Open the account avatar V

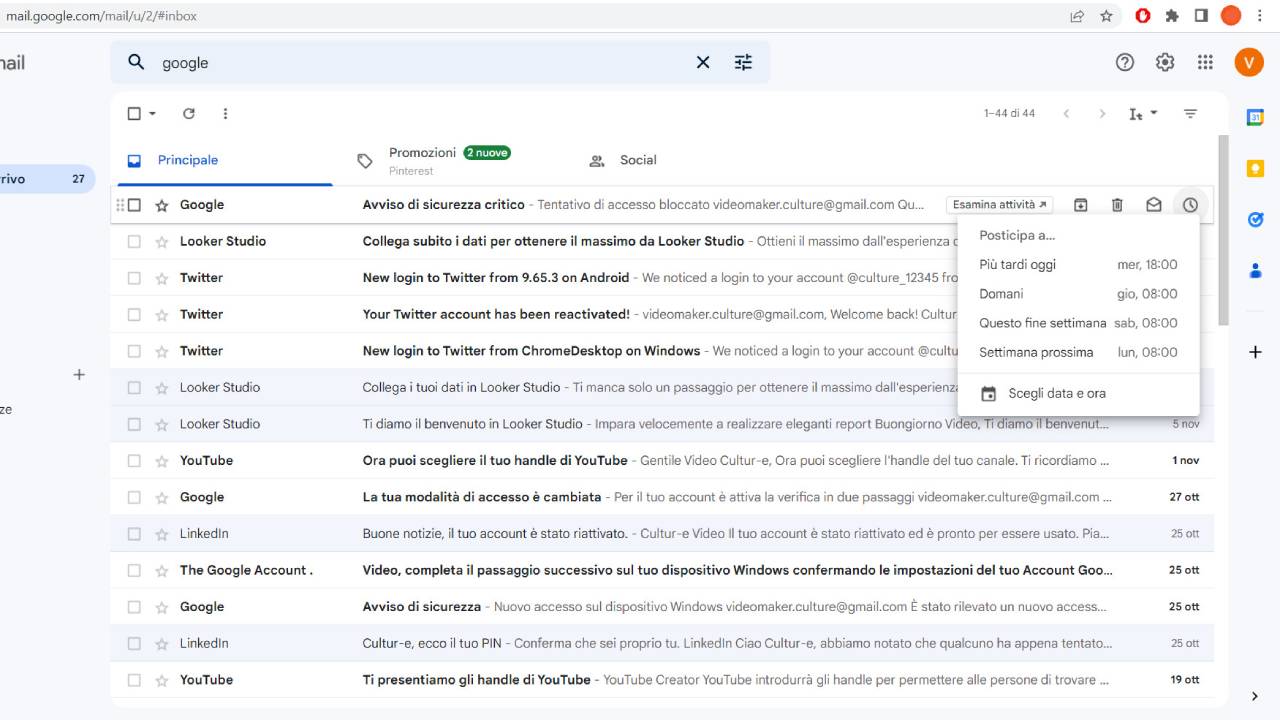click(1249, 62)
